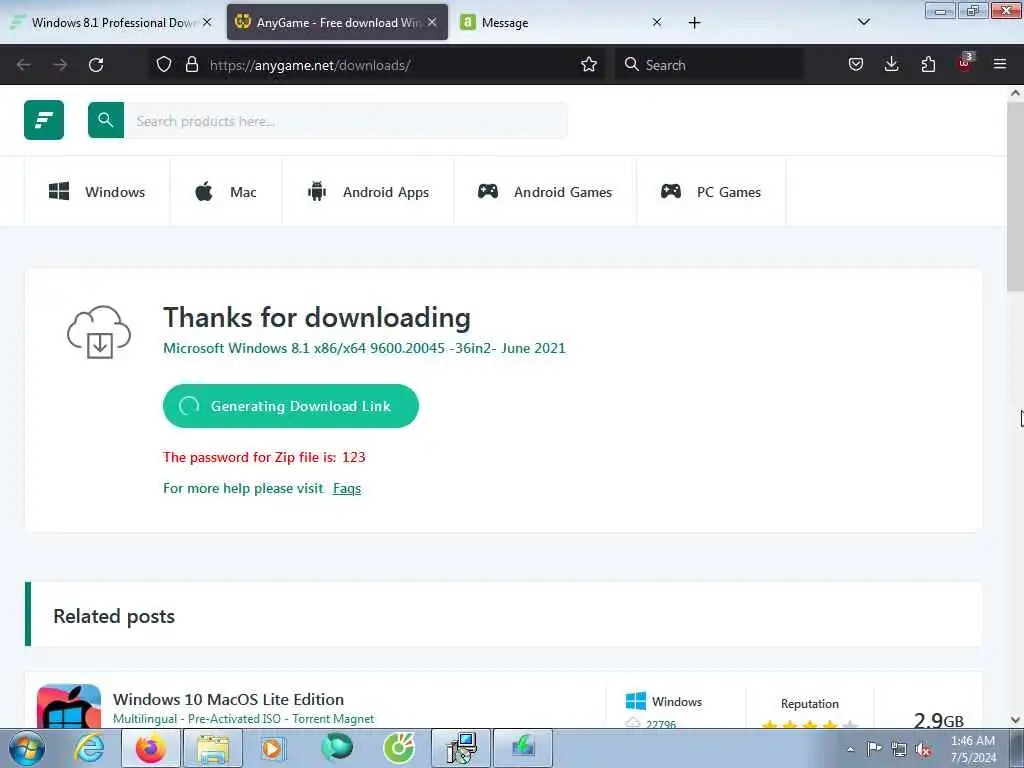
Task: Open the Windows category
Action: 97,192
